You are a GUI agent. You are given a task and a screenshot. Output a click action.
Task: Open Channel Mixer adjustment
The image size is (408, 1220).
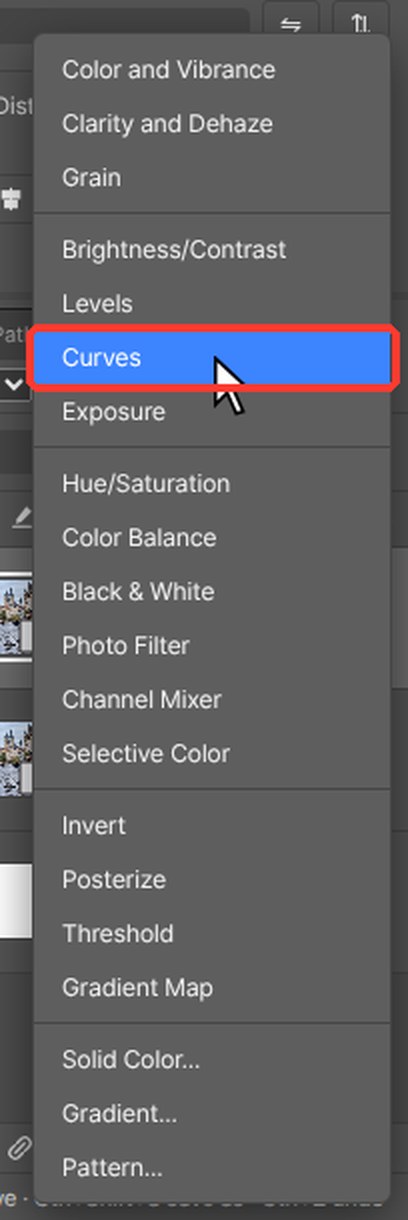tap(212, 699)
